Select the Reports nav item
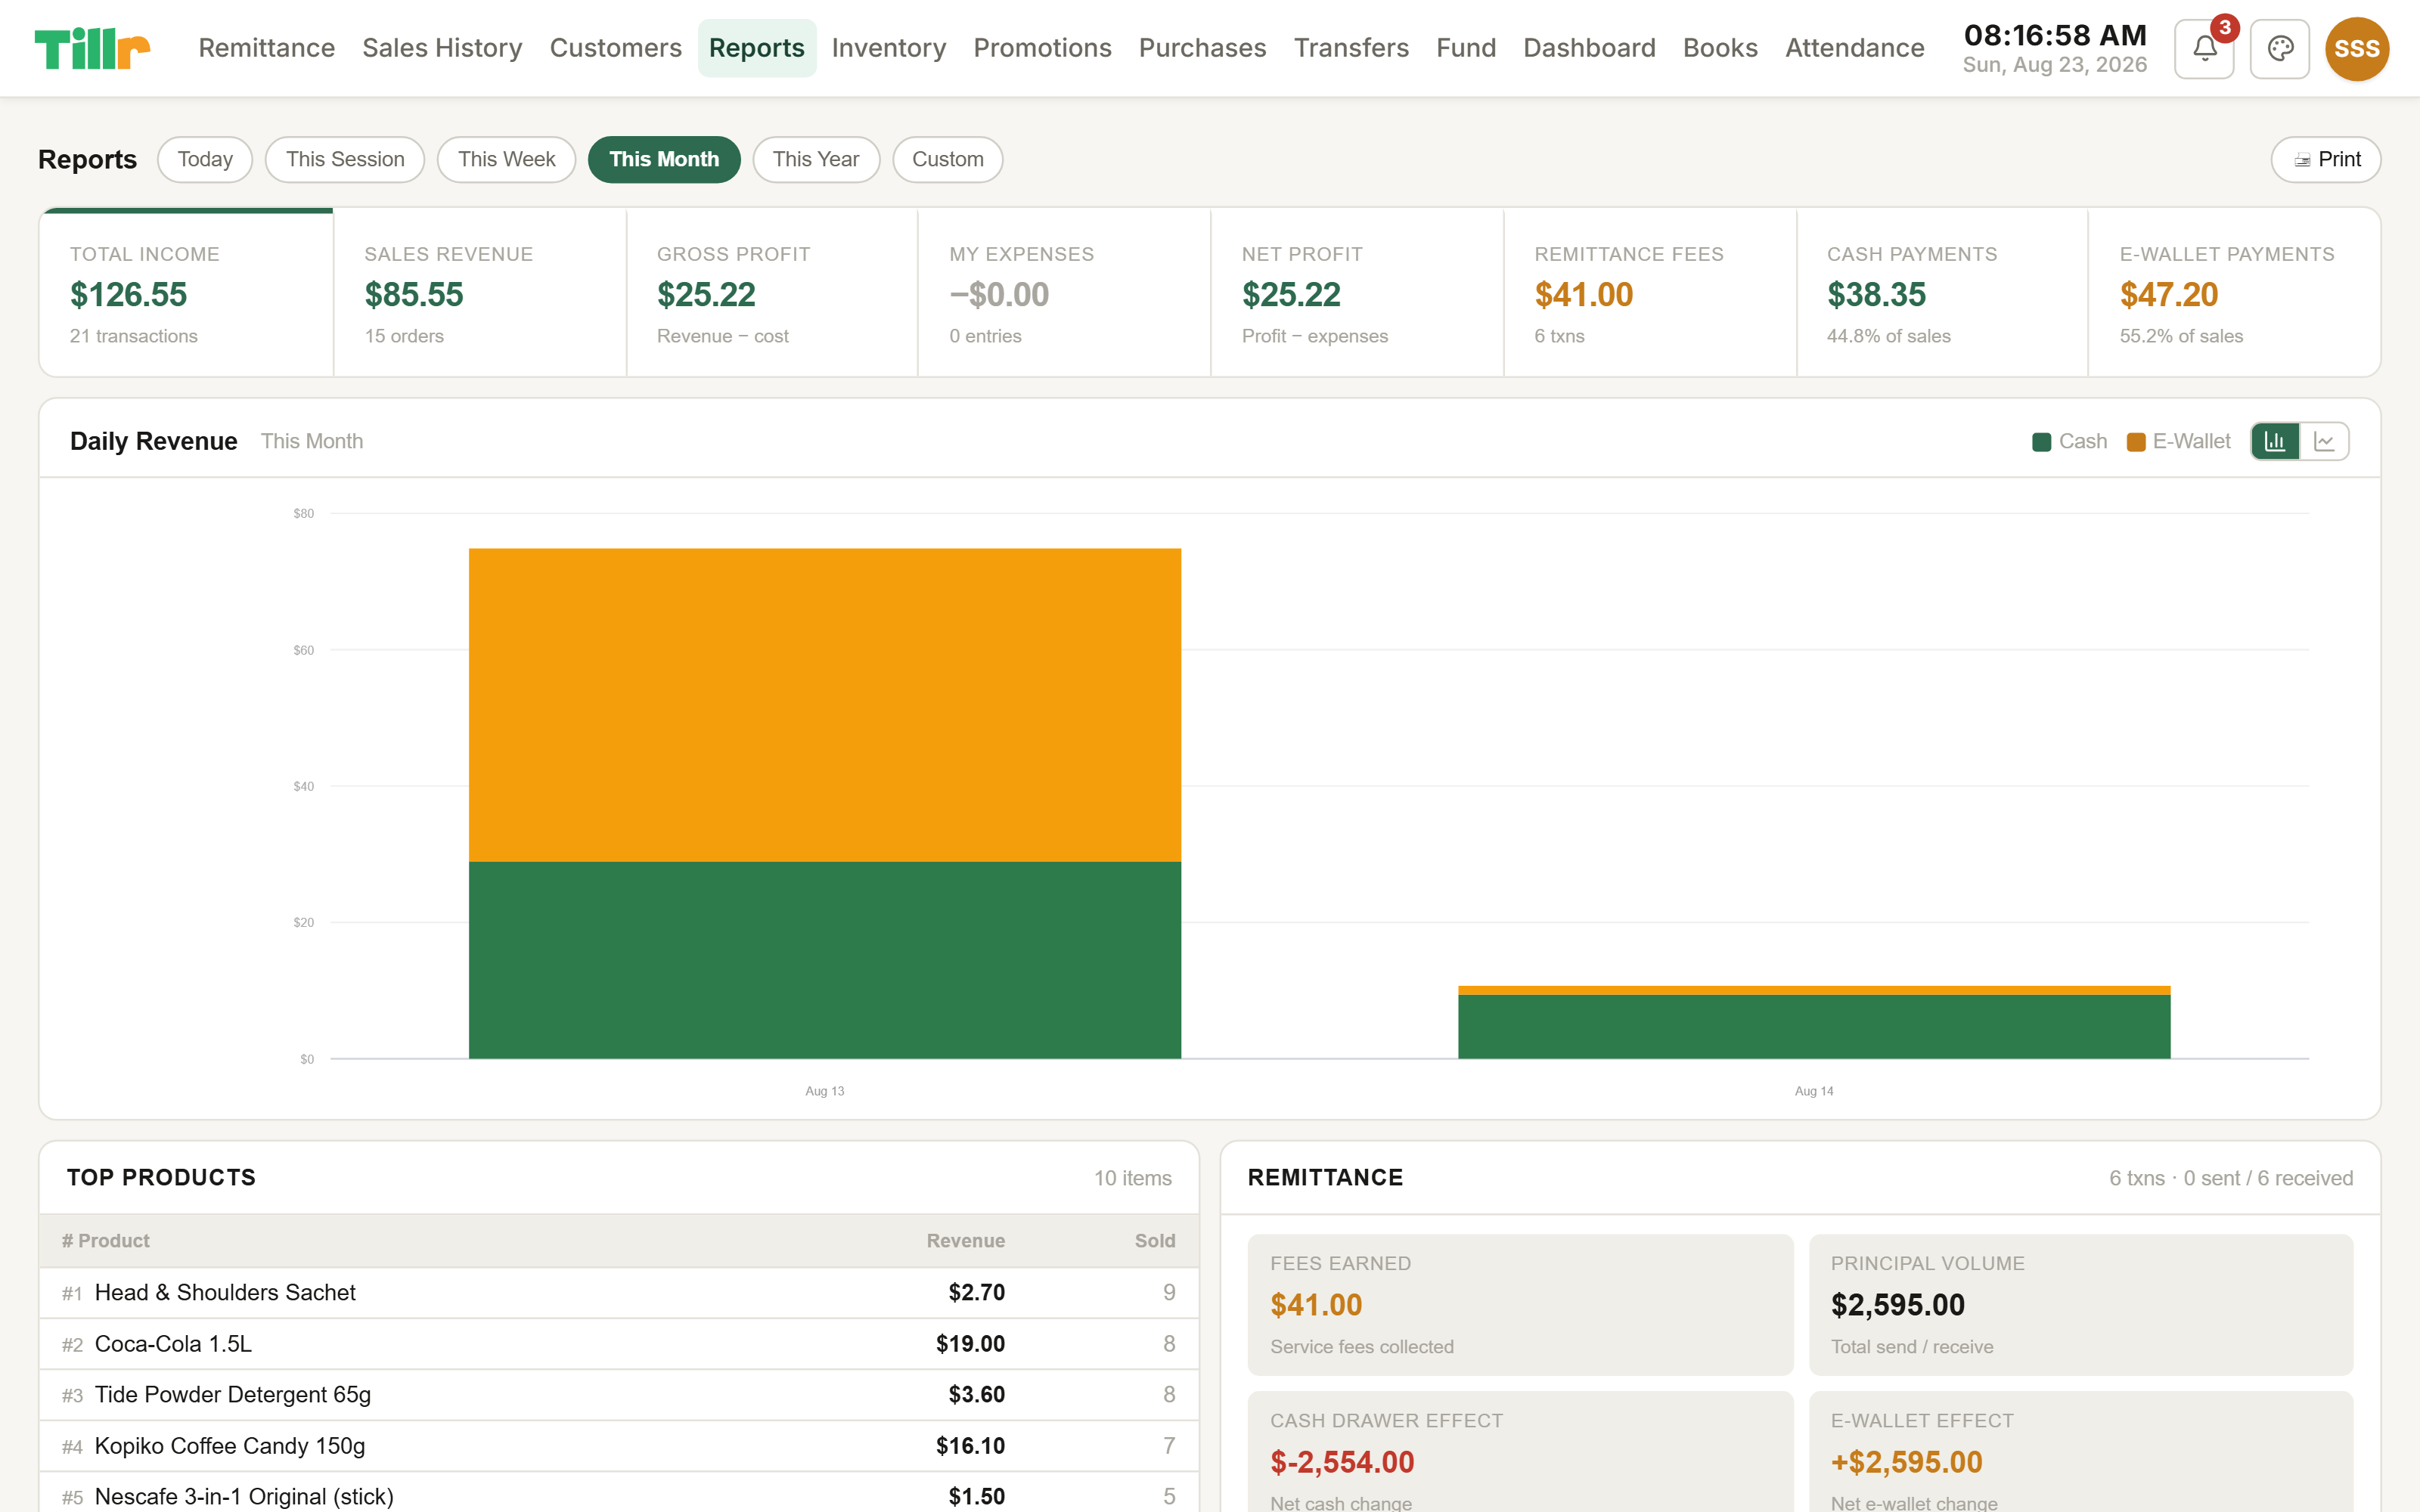Image resolution: width=2420 pixels, height=1512 pixels. [756, 48]
